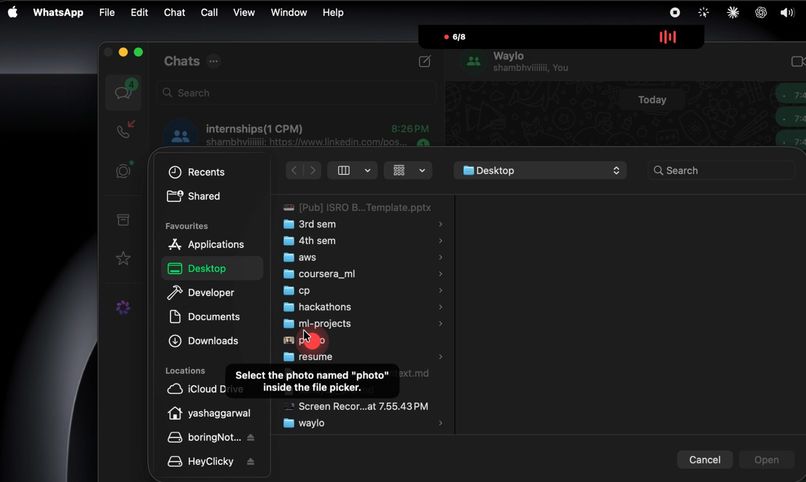Open the Status updates icon in WhatsApp sidebar
This screenshot has width=806, height=482.
tap(123, 170)
